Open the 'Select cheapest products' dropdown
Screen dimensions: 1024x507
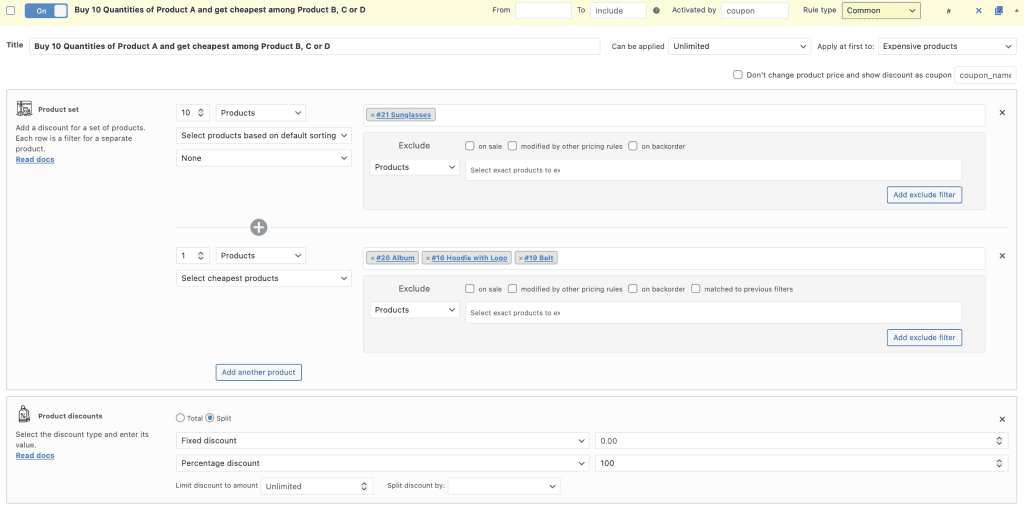tap(264, 278)
